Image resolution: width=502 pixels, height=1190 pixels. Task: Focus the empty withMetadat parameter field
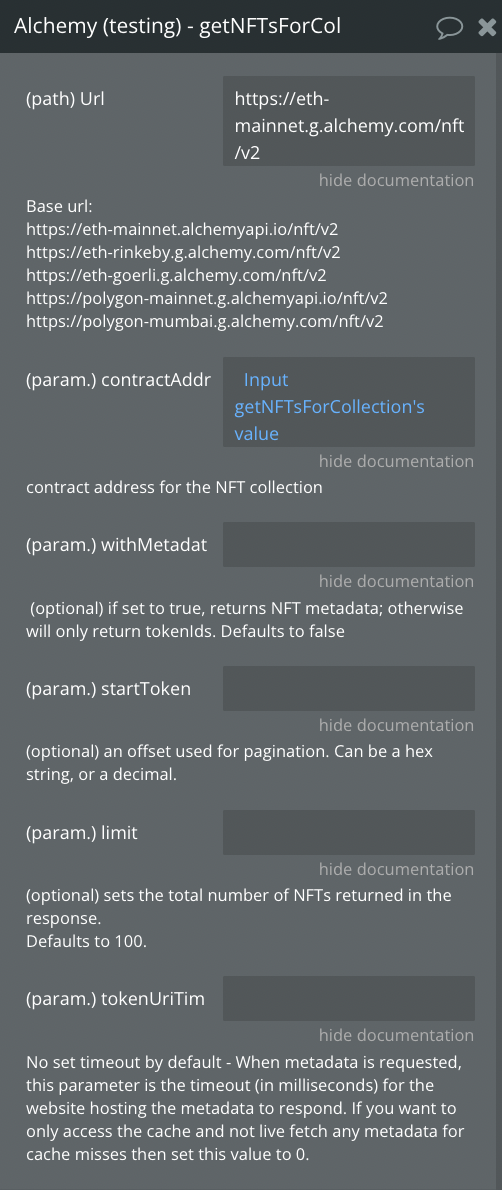[349, 544]
